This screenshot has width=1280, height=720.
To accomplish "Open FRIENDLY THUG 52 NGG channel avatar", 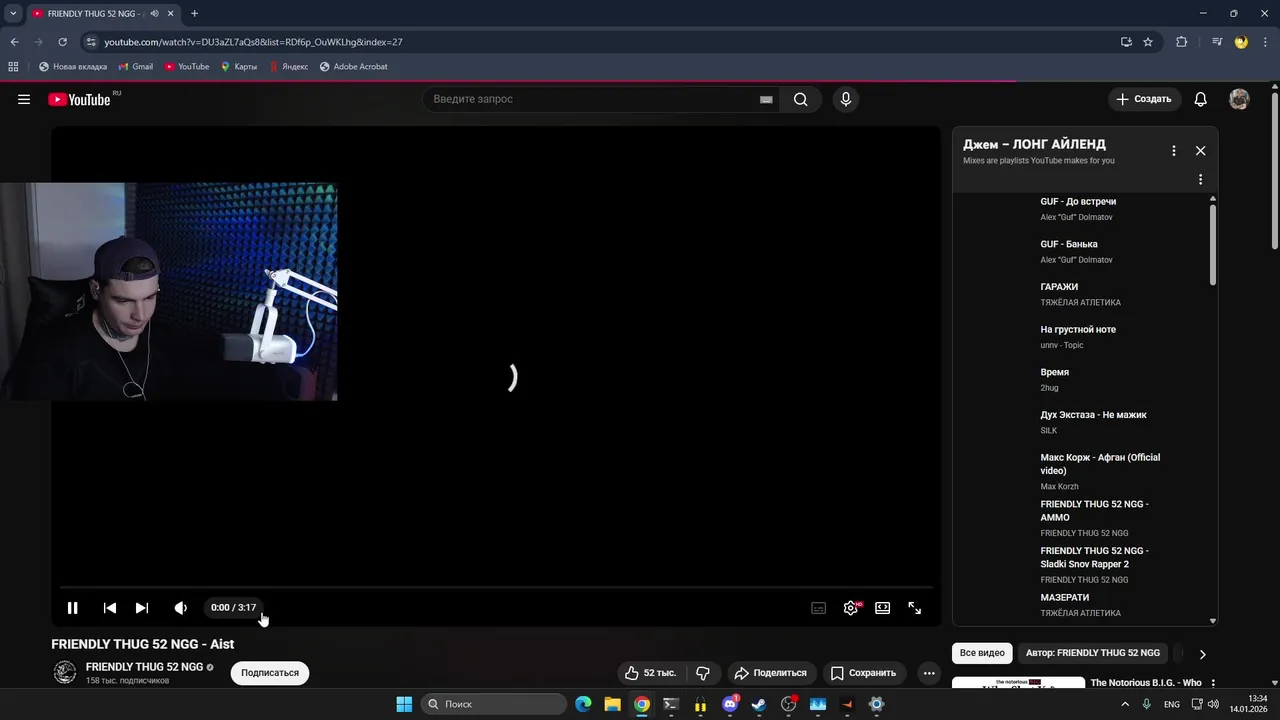I will [x=64, y=672].
